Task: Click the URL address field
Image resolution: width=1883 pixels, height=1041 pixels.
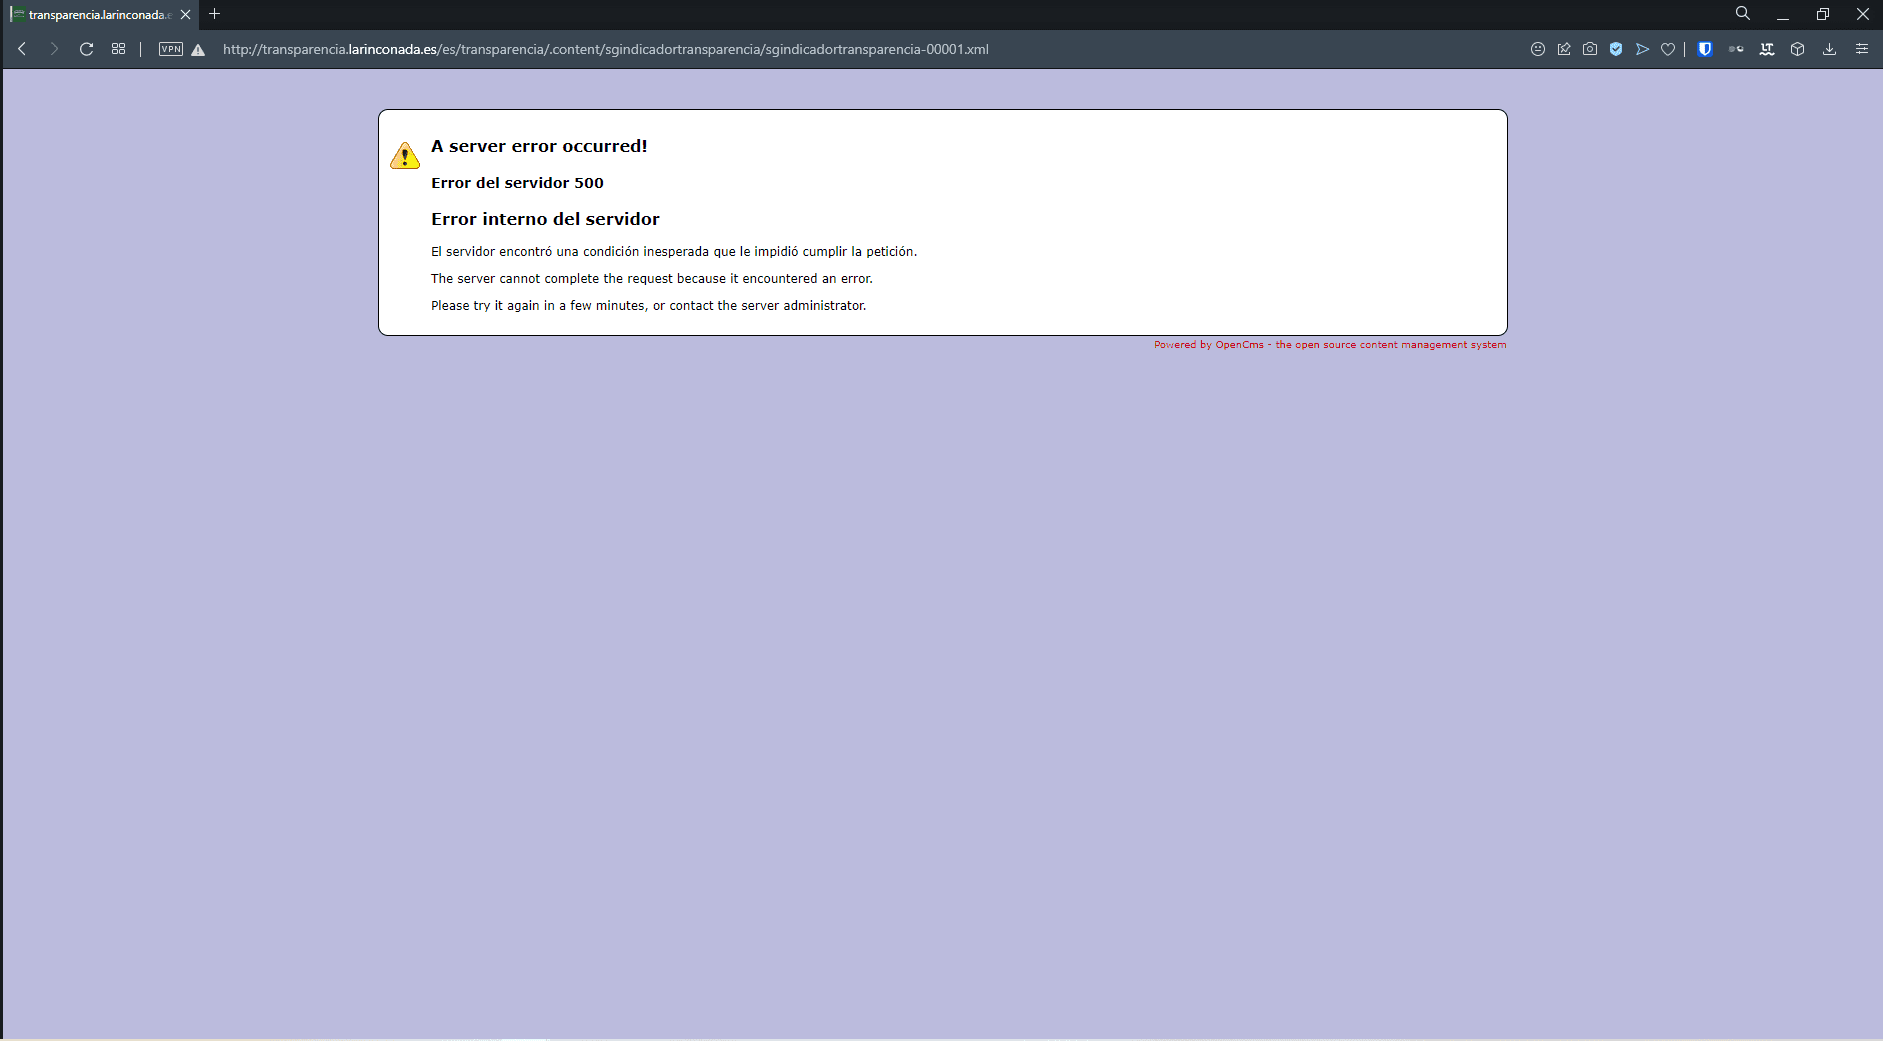Action: (605, 49)
